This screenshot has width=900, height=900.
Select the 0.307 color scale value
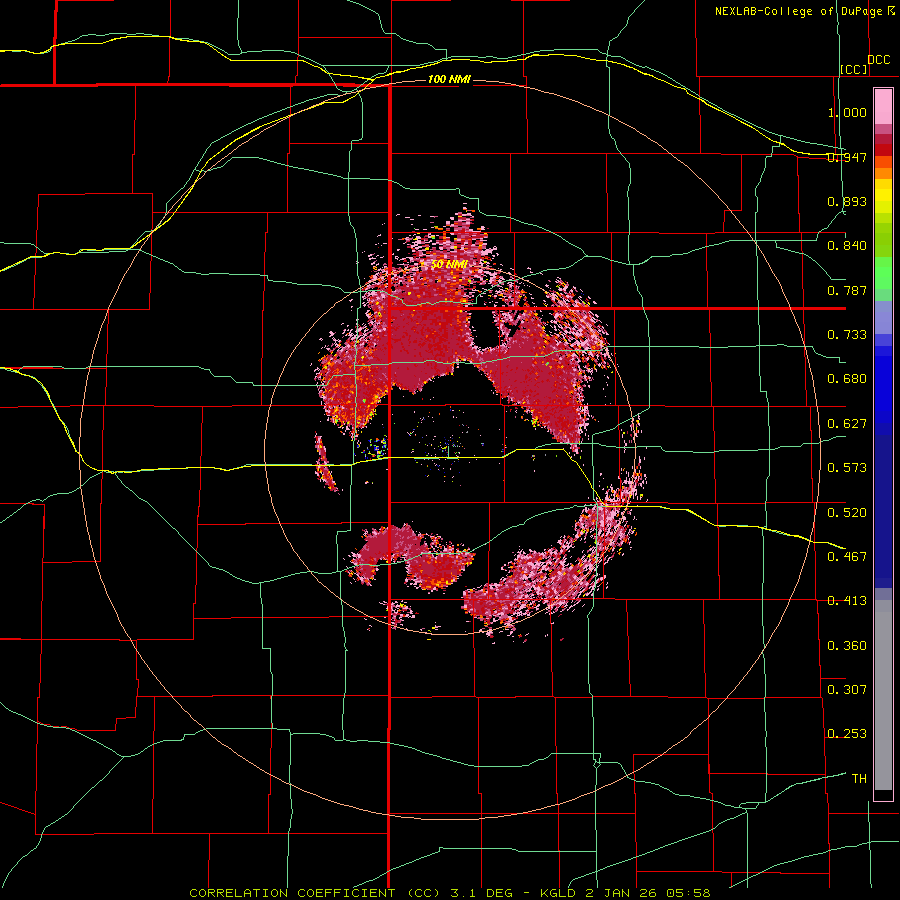(847, 690)
